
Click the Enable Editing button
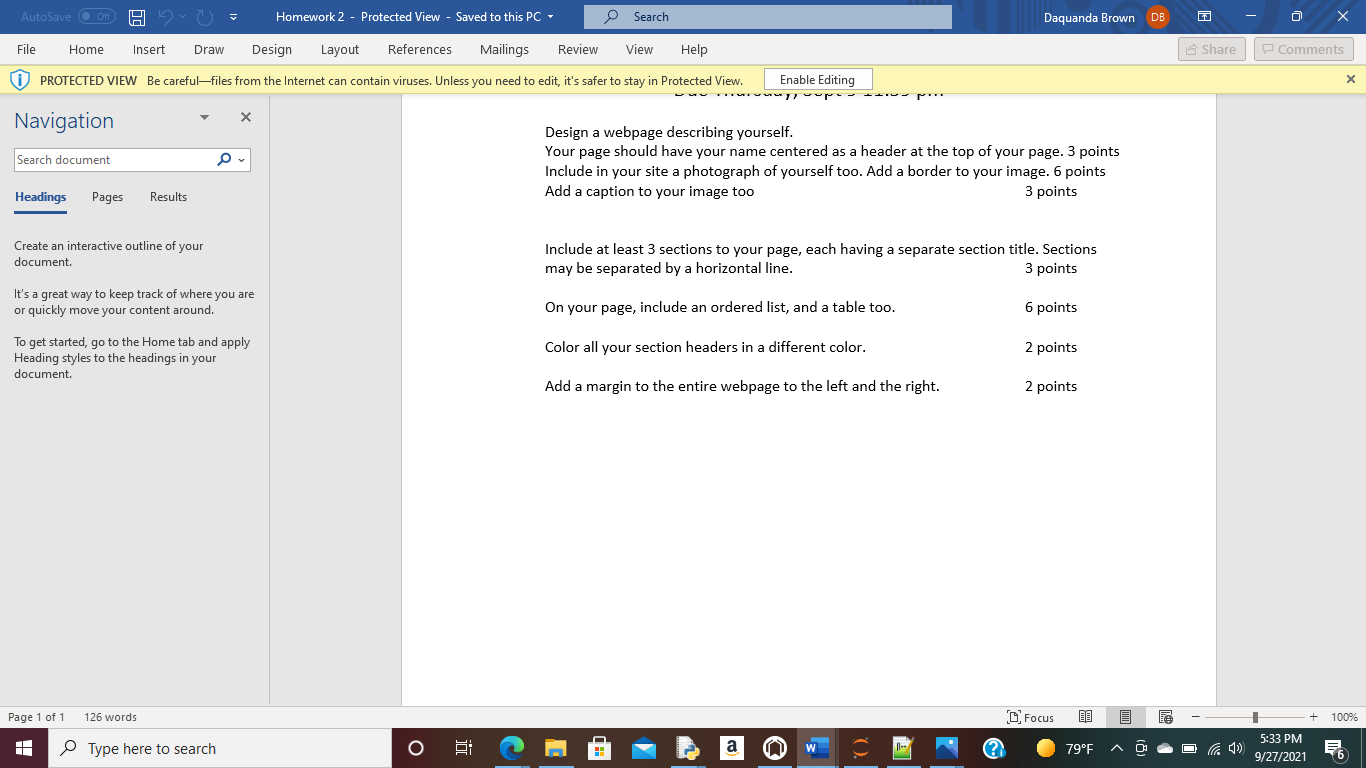817,79
